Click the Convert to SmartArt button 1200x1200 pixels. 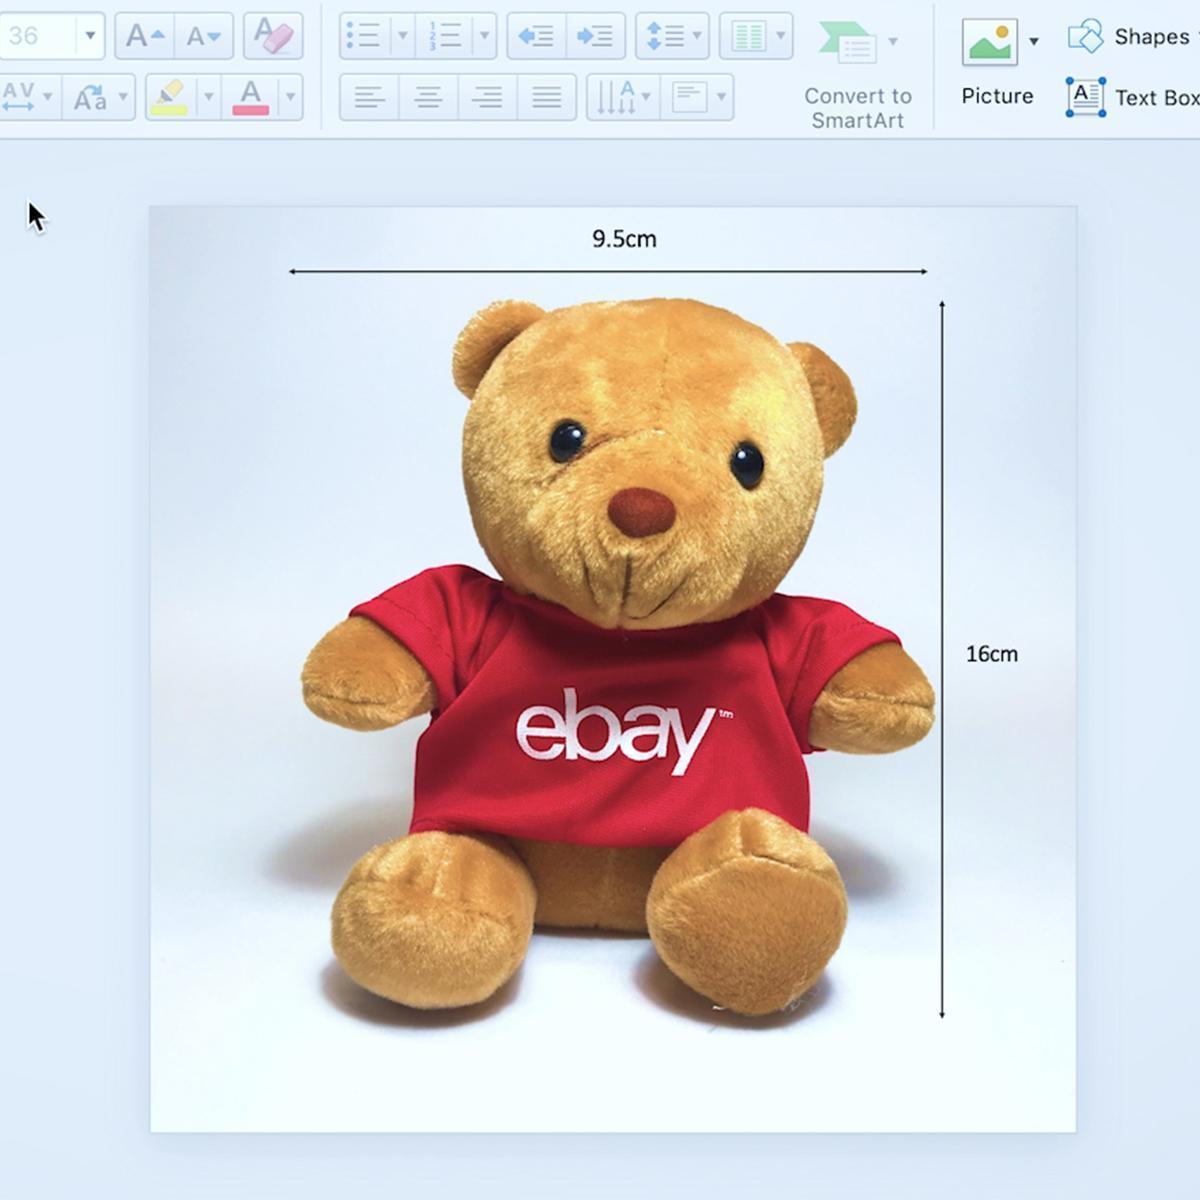[857, 72]
